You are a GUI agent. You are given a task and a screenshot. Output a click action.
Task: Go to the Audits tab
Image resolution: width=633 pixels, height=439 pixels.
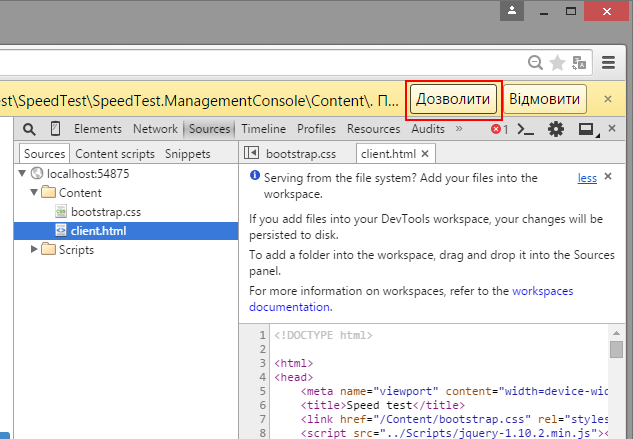coord(428,129)
